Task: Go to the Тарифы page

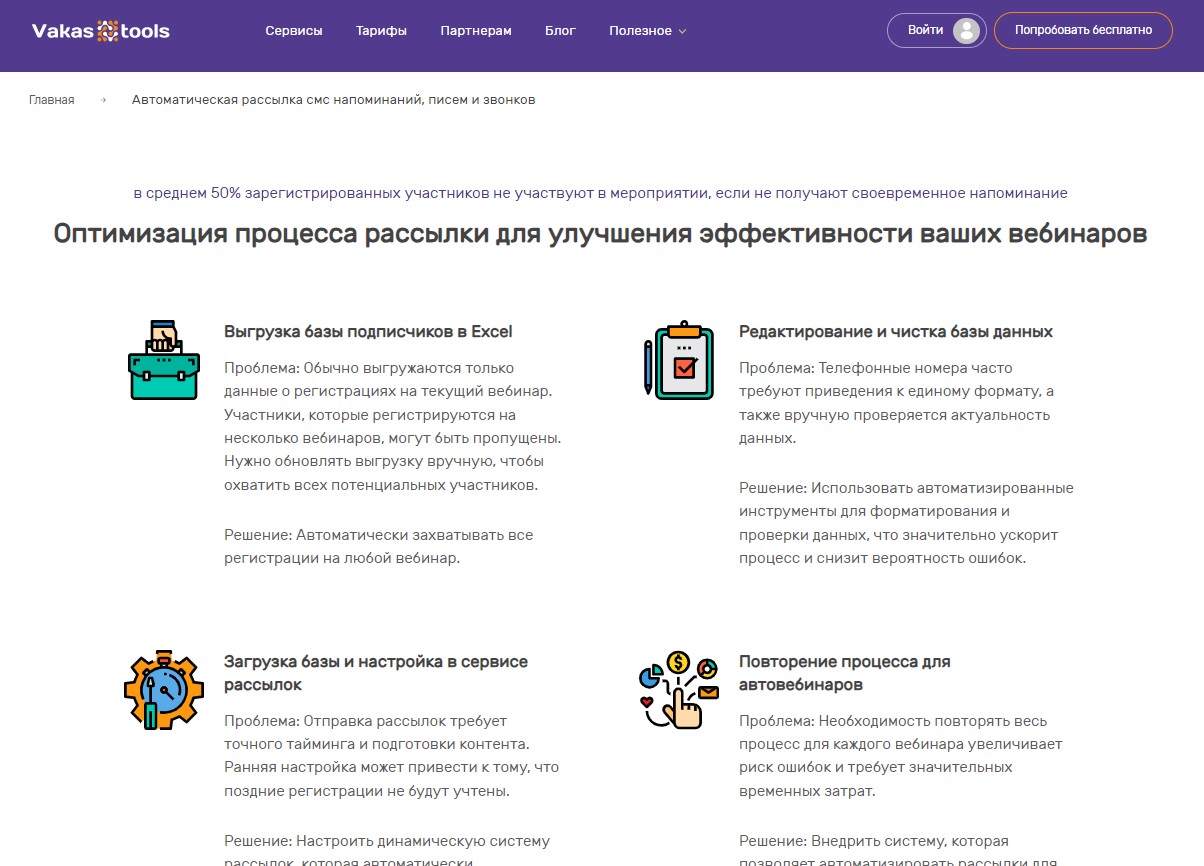Action: pos(381,31)
